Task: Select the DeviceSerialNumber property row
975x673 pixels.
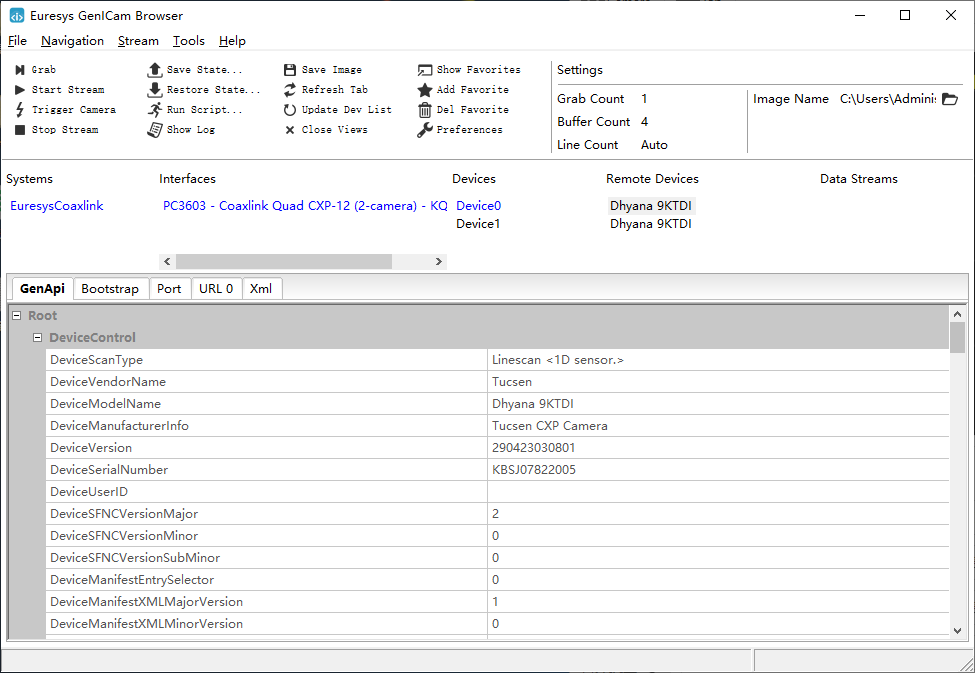Action: pos(497,470)
